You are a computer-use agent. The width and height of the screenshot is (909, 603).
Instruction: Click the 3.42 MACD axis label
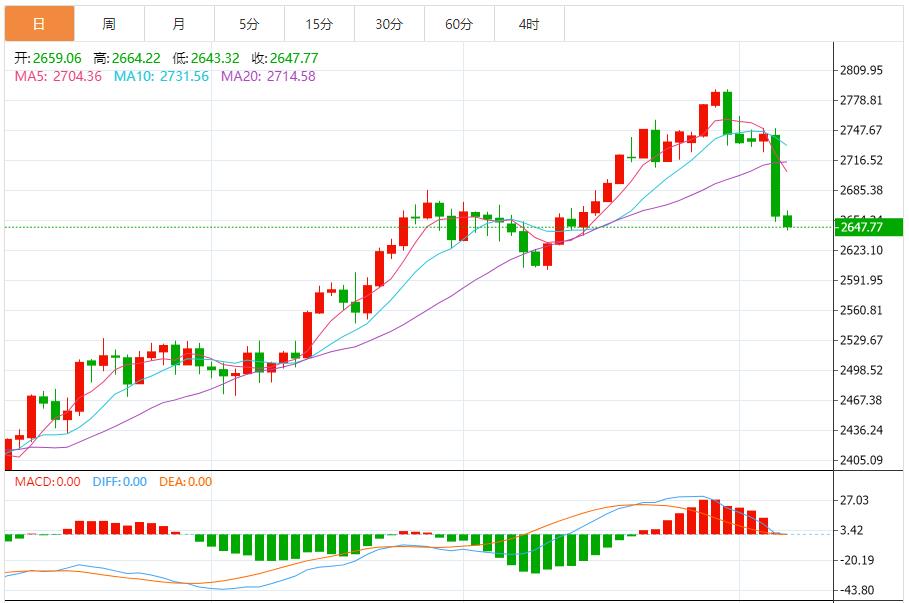[852, 530]
